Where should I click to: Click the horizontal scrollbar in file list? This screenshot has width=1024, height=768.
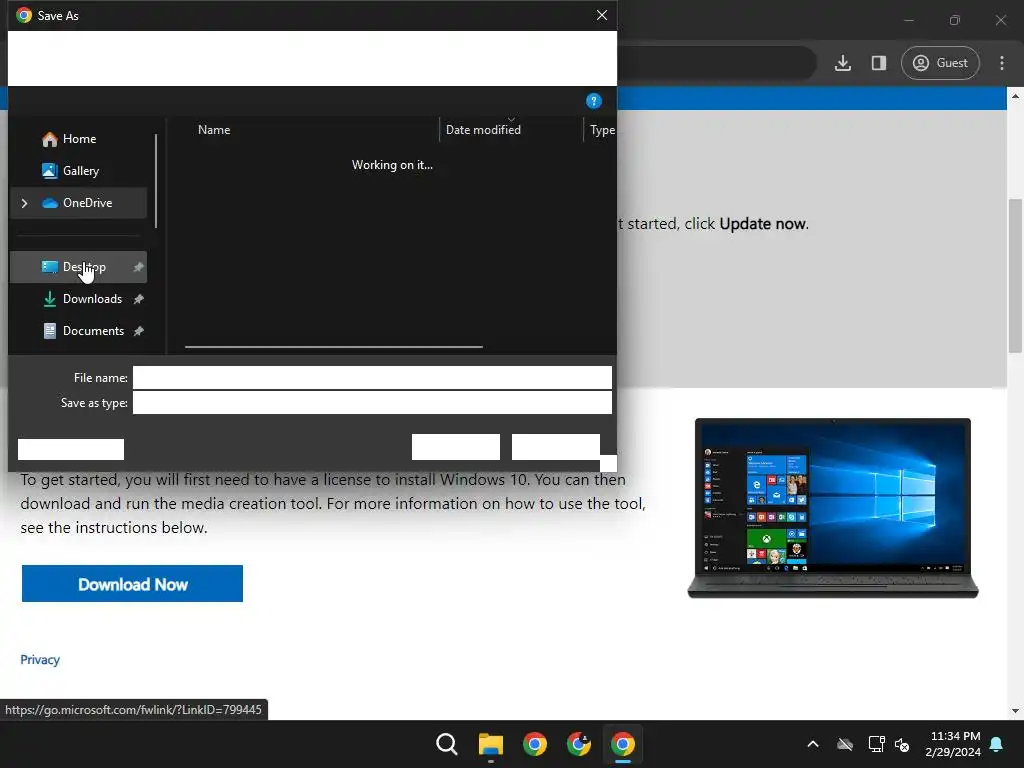coord(334,347)
